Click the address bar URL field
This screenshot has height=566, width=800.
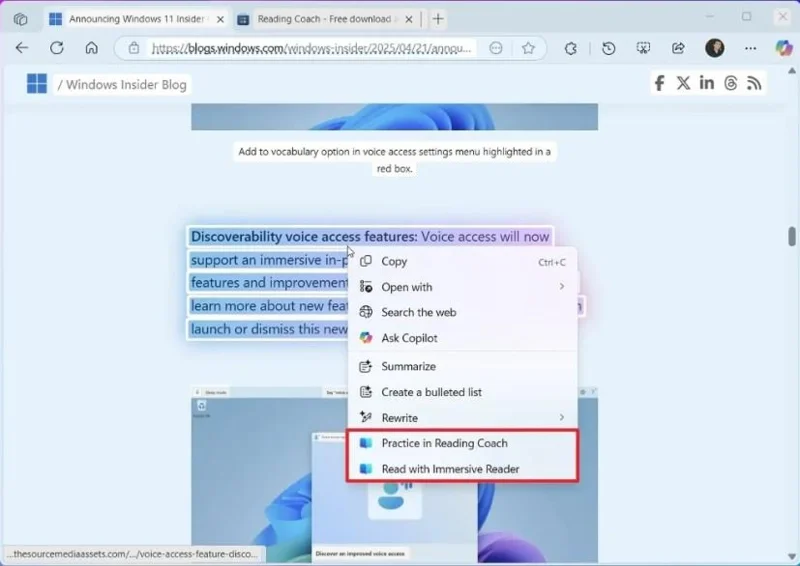pyautogui.click(x=311, y=48)
